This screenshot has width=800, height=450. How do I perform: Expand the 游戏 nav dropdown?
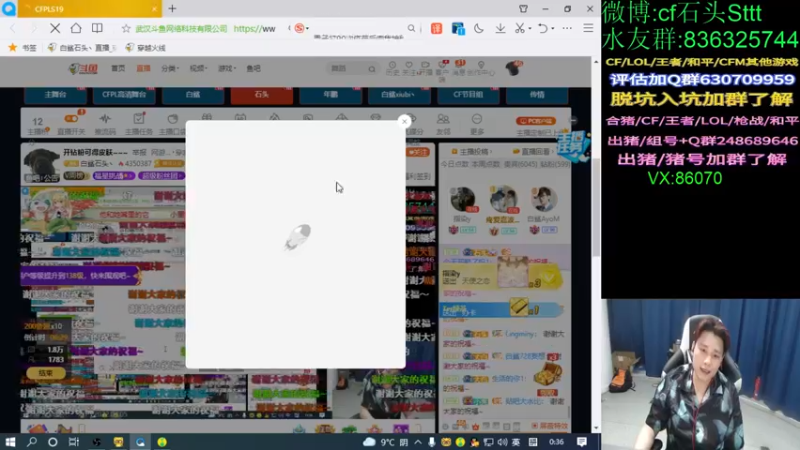coord(227,68)
